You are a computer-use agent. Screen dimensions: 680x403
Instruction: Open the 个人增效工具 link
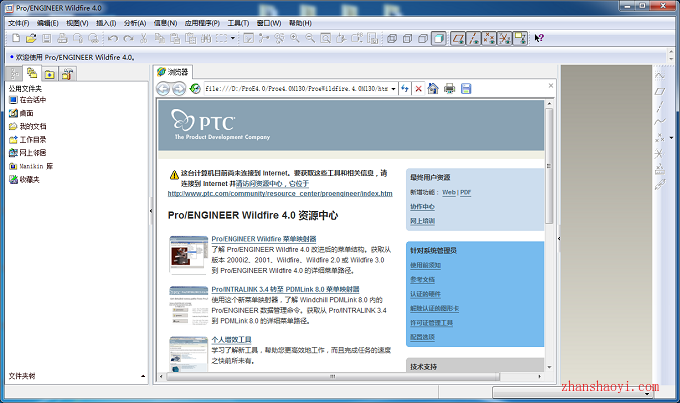pyautogui.click(x=232, y=340)
